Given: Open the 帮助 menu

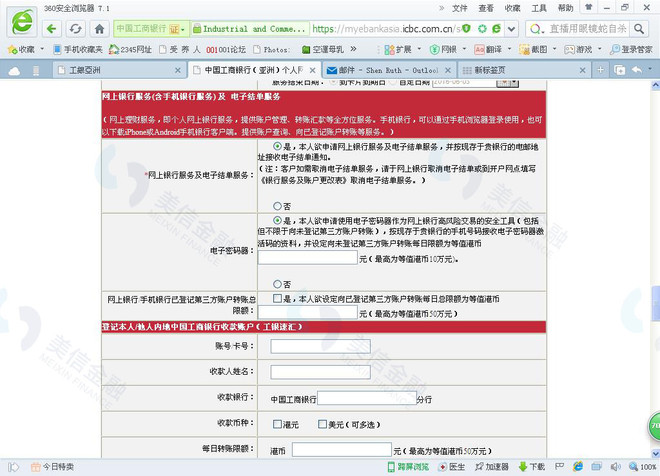Looking at the screenshot, I should 565,8.
